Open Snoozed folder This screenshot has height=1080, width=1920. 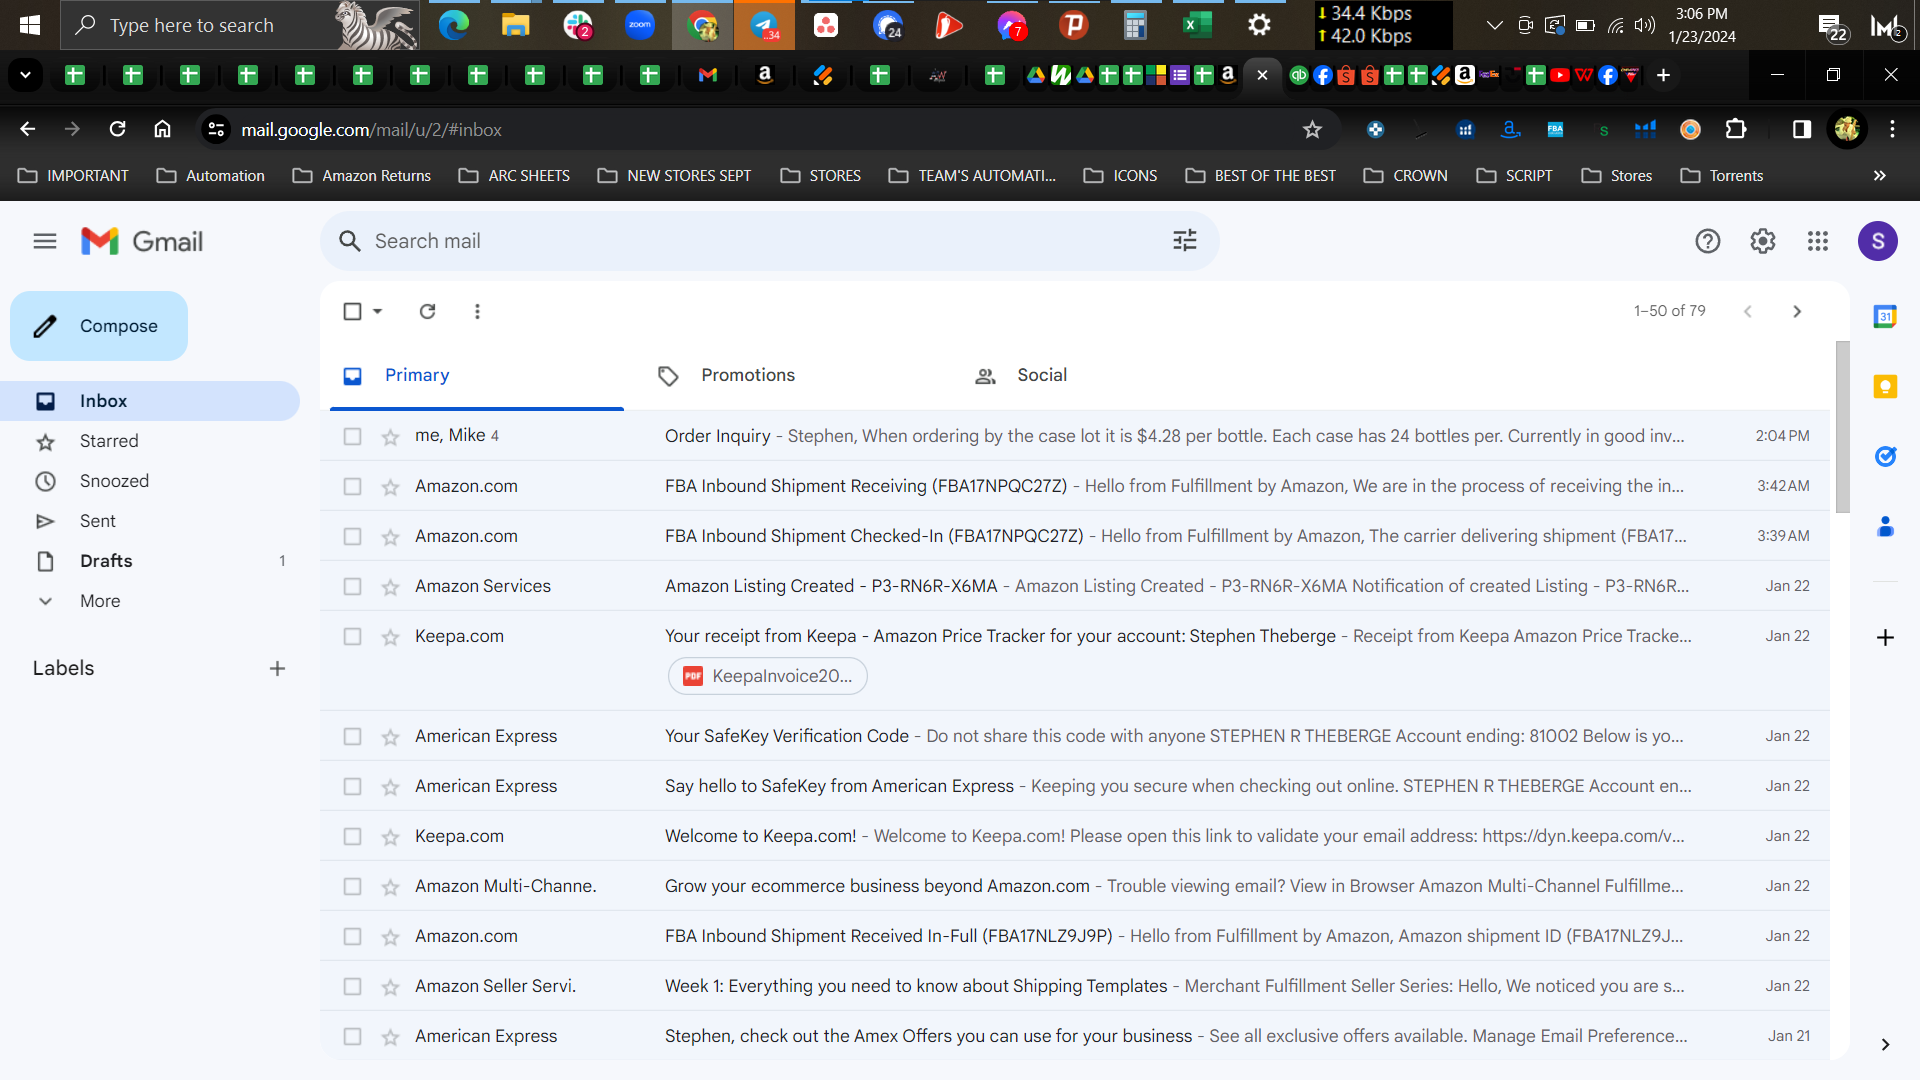coord(150,481)
